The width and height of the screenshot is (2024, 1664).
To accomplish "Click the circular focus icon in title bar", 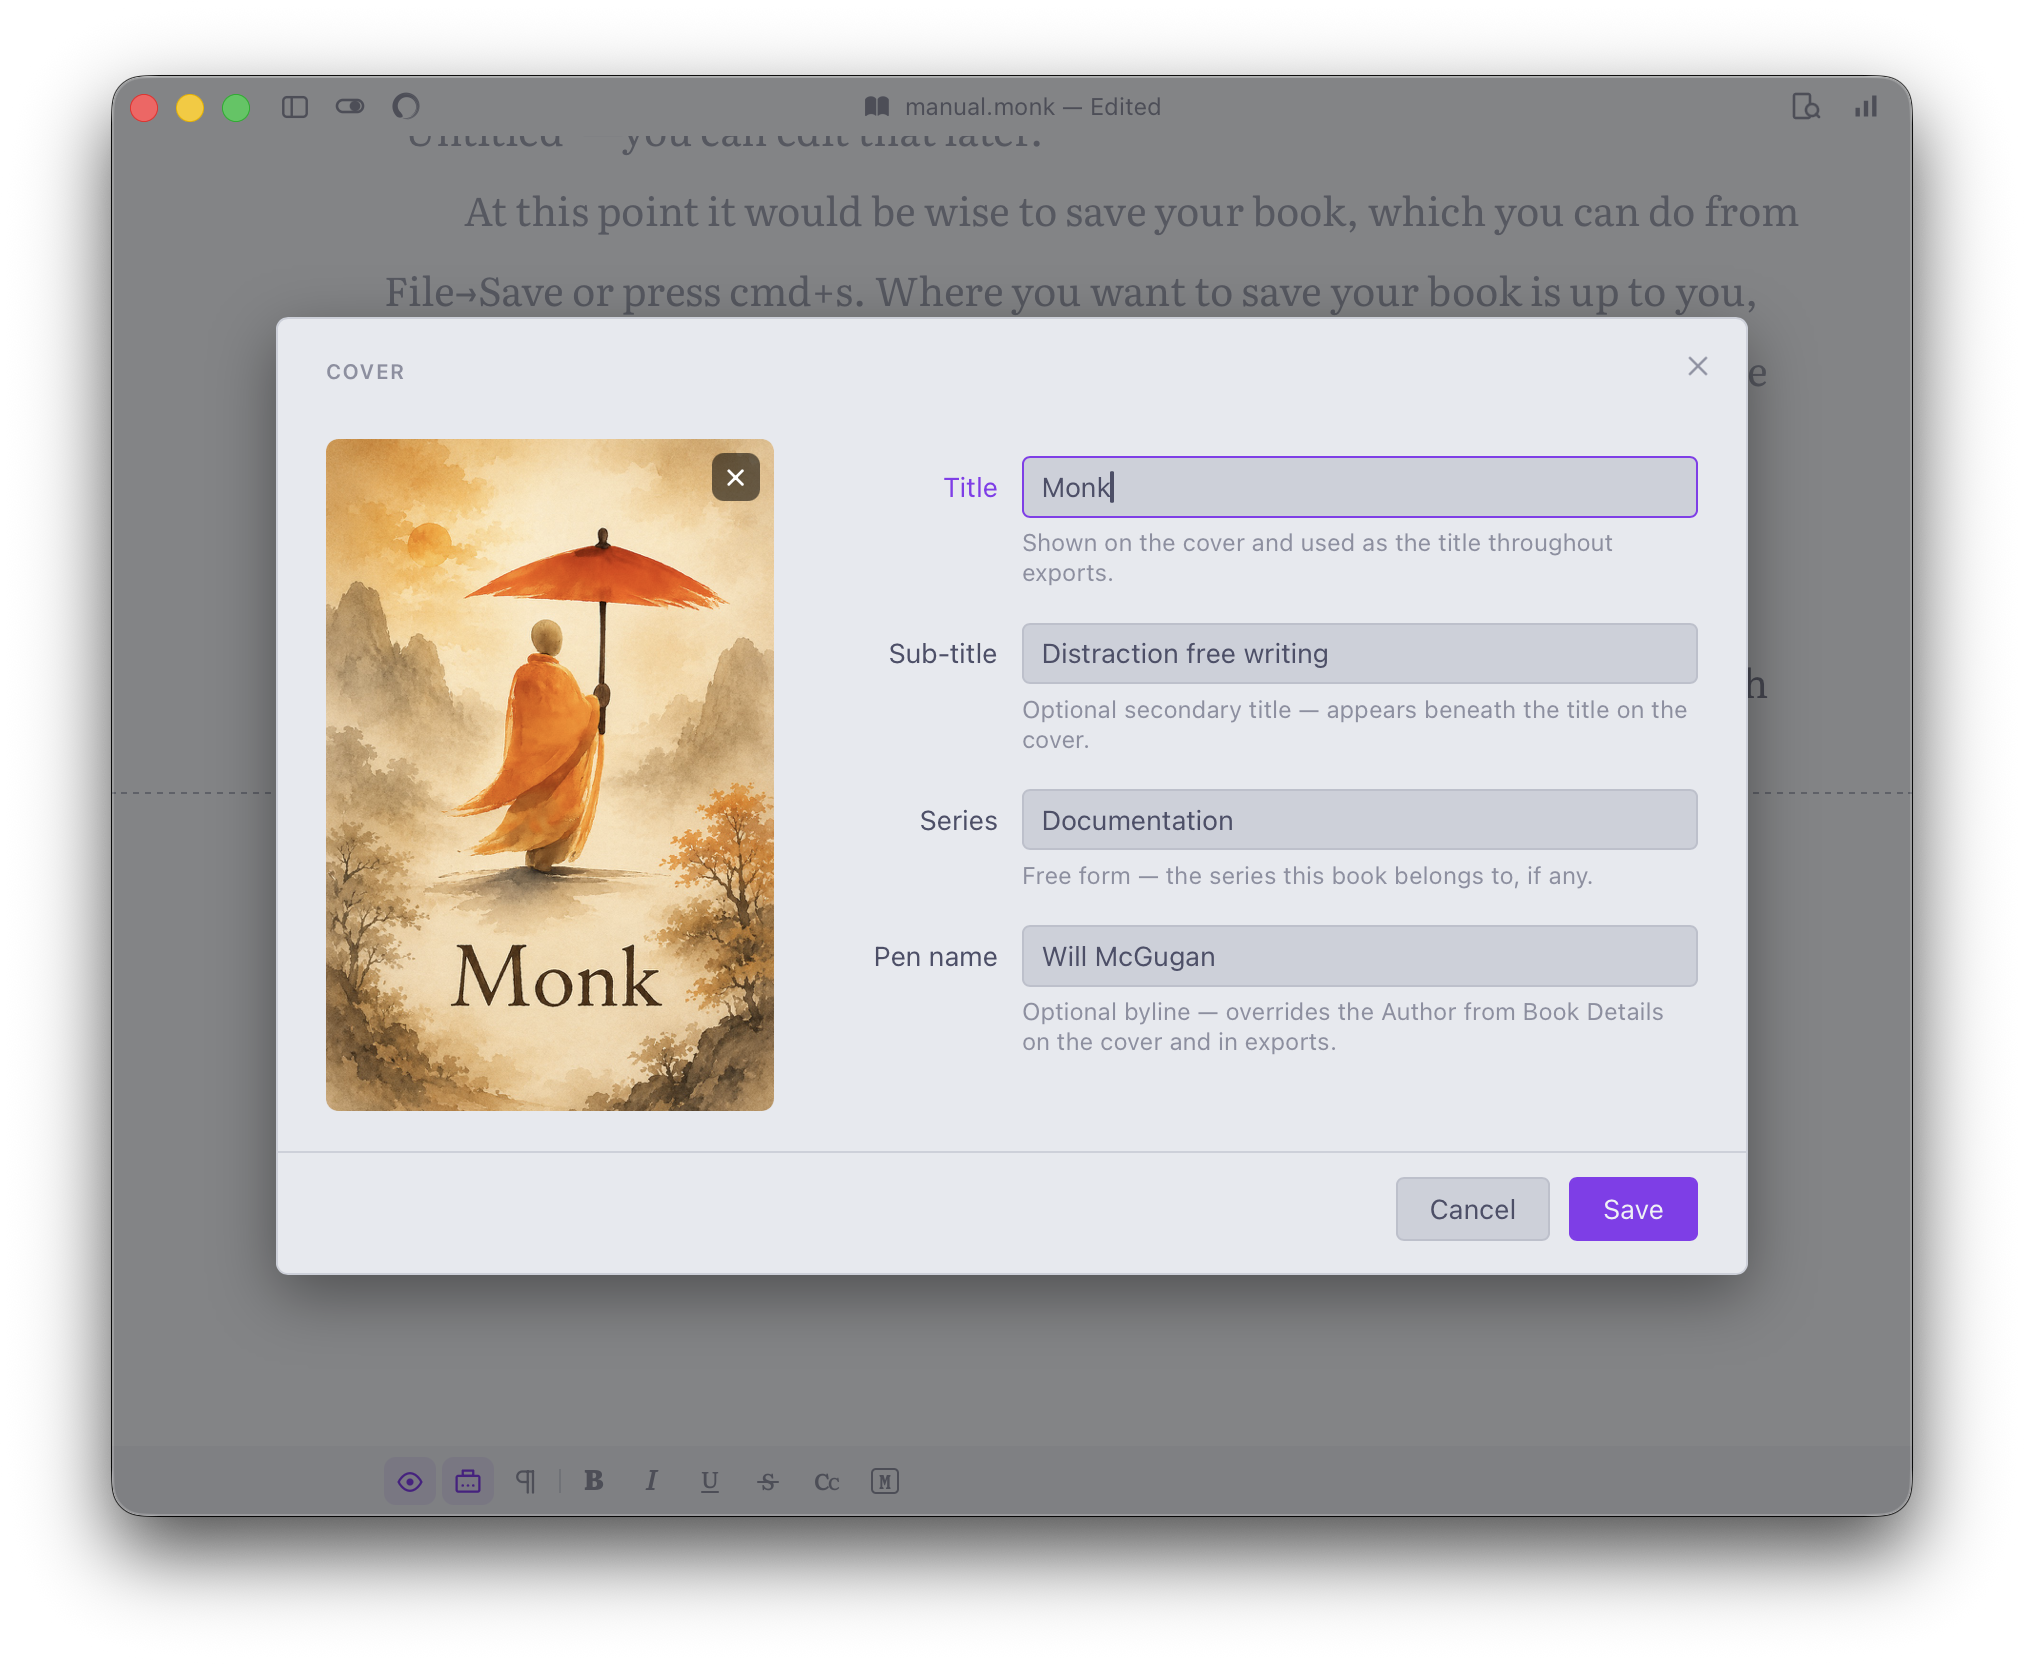I will [406, 106].
